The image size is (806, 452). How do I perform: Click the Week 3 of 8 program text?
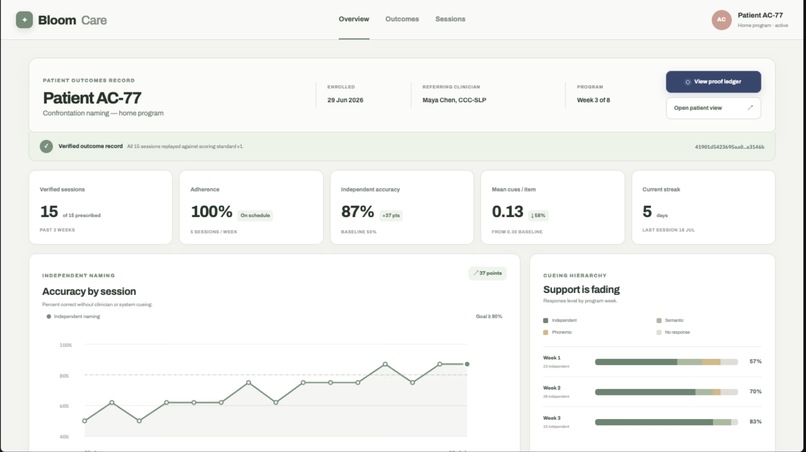point(593,100)
